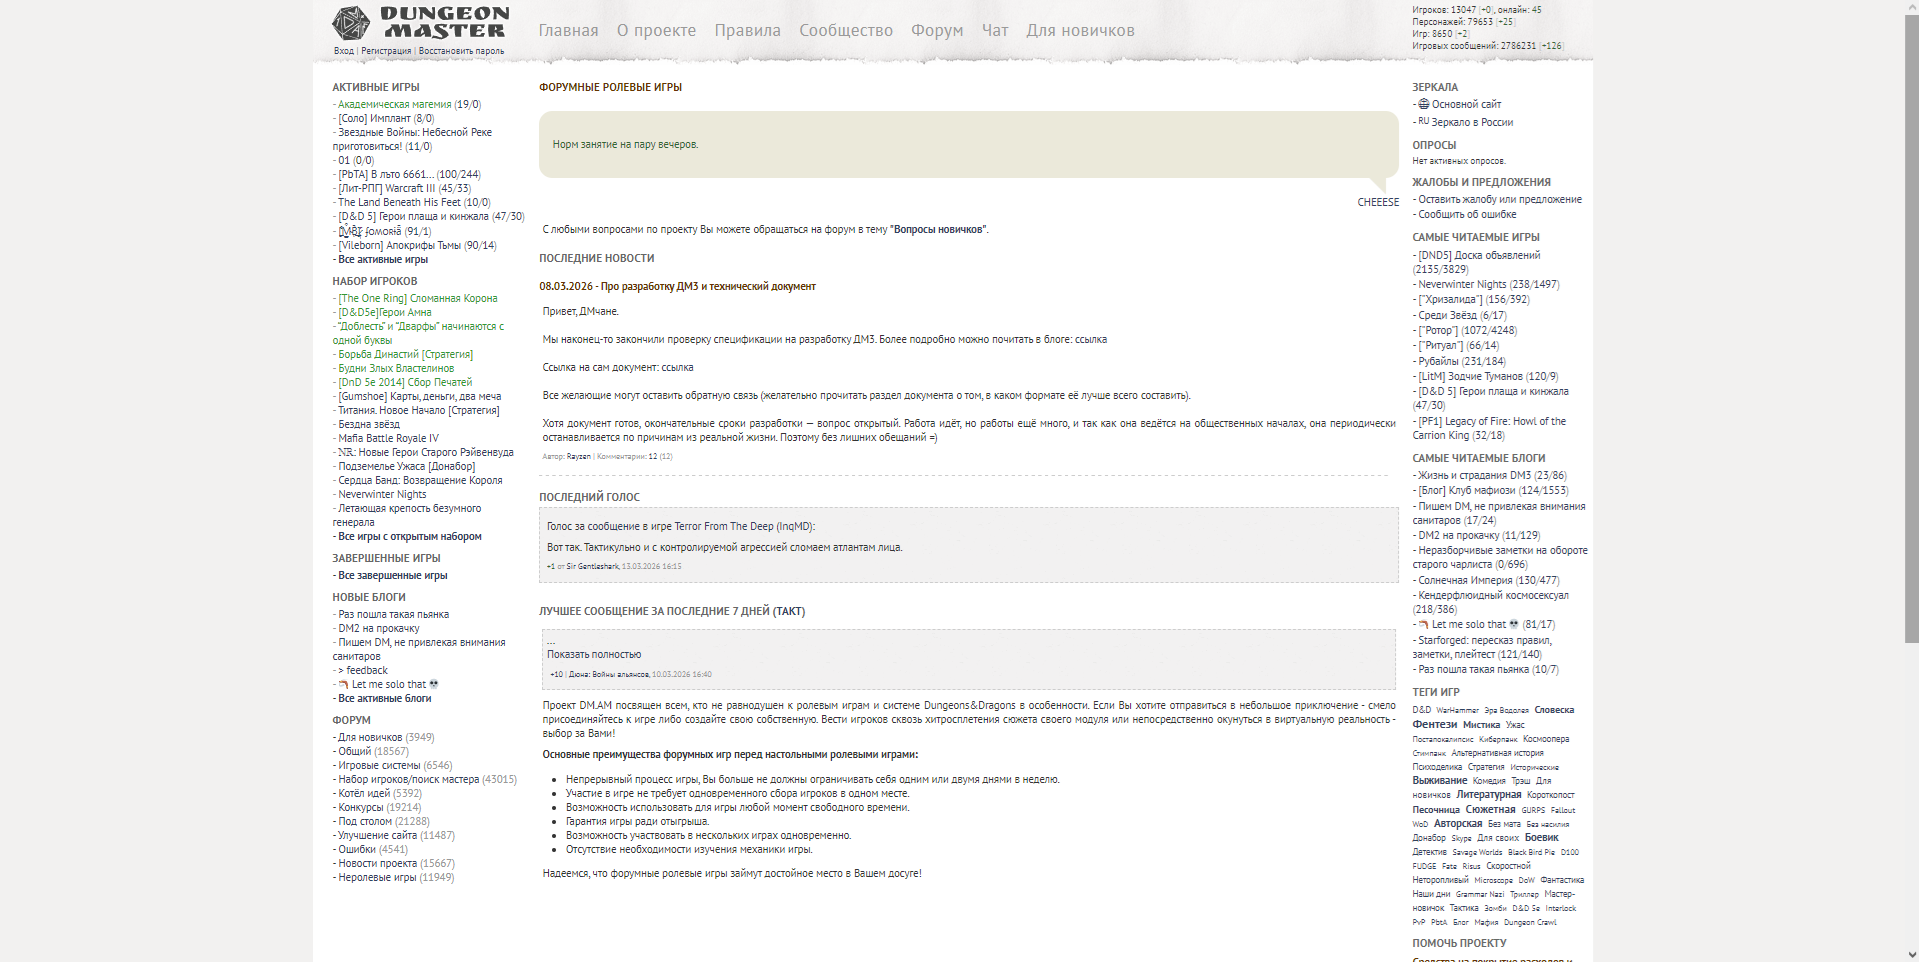Image resolution: width=1919 pixels, height=962 pixels.
Task: Open the Форум navigation menu item
Action: tap(937, 31)
